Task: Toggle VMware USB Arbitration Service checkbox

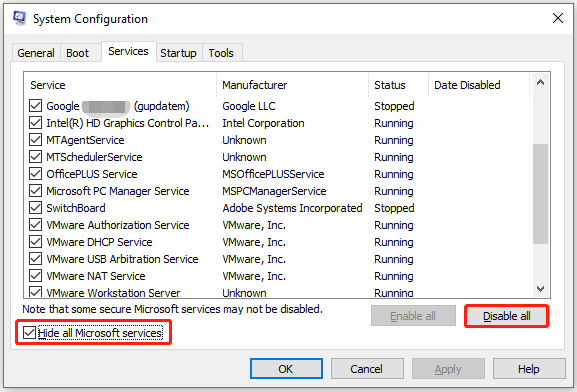Action: tap(35, 259)
